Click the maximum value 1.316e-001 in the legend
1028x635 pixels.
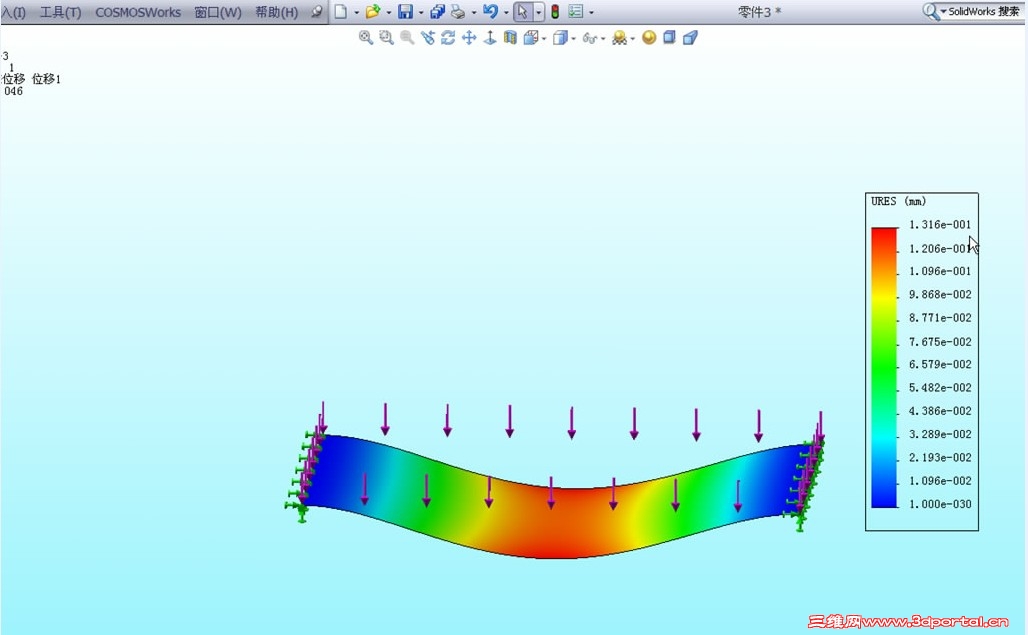[x=939, y=225]
